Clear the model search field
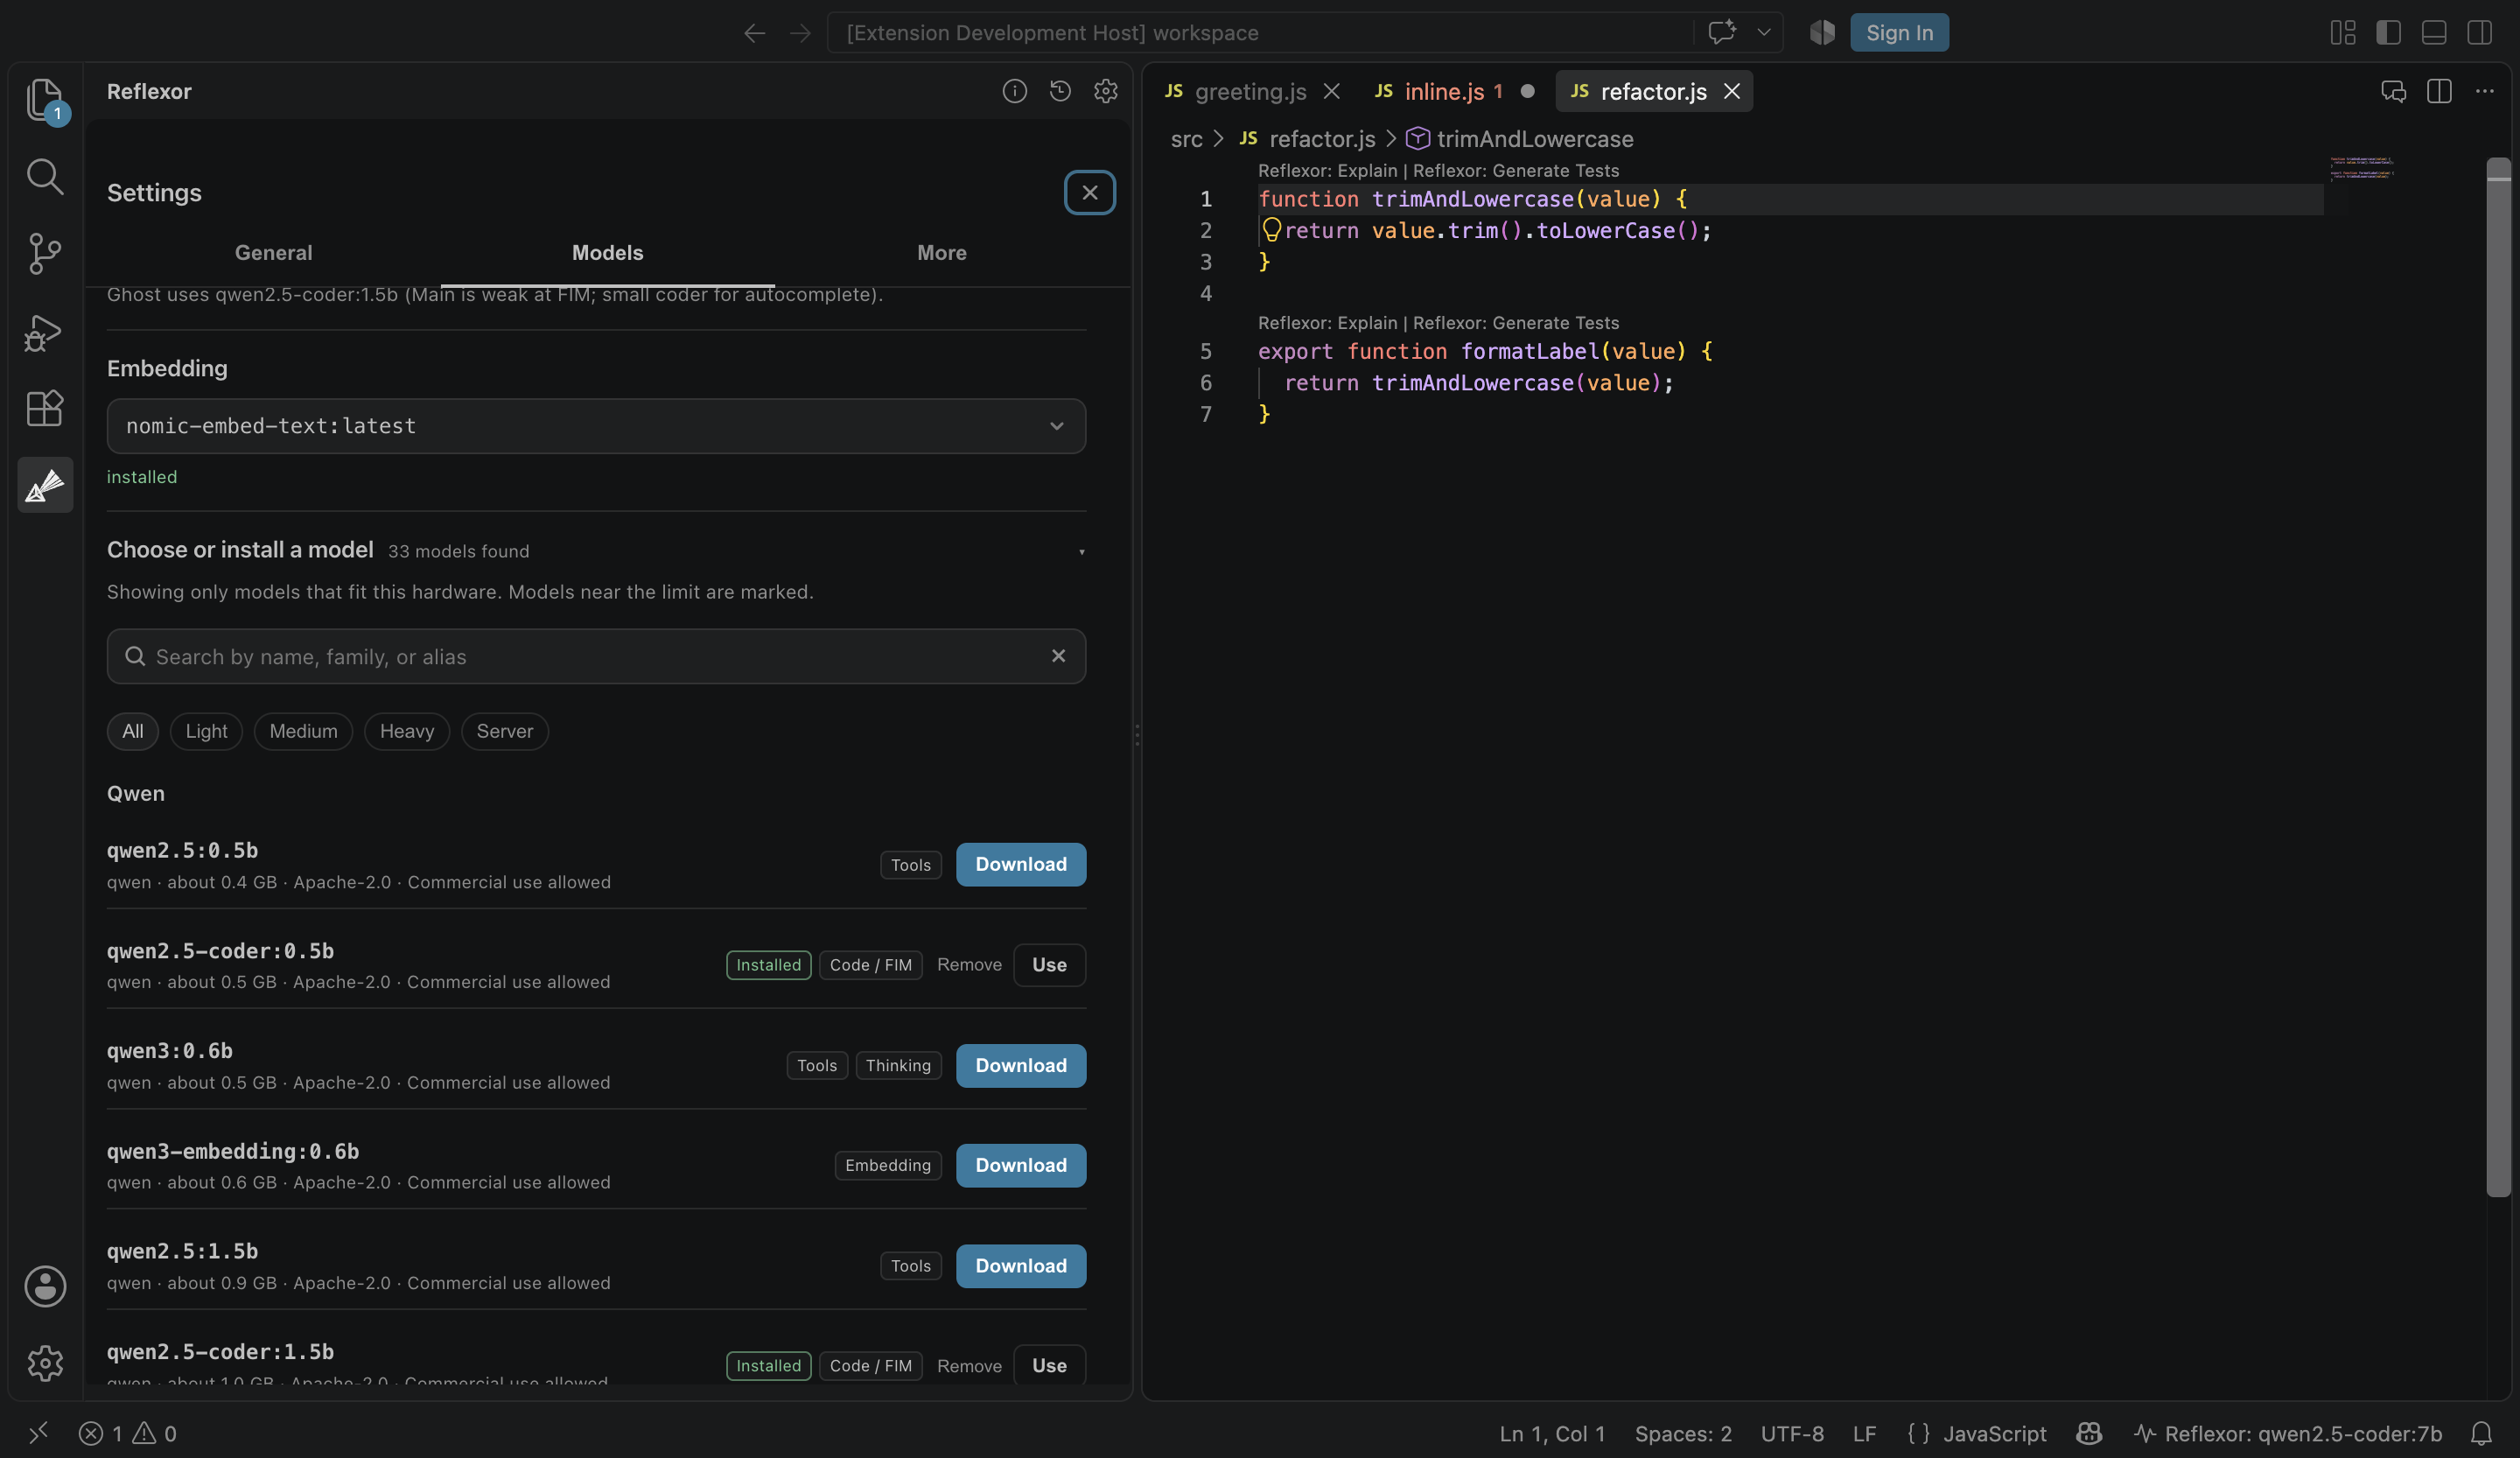Viewport: 2520px width, 1458px height. [1058, 656]
